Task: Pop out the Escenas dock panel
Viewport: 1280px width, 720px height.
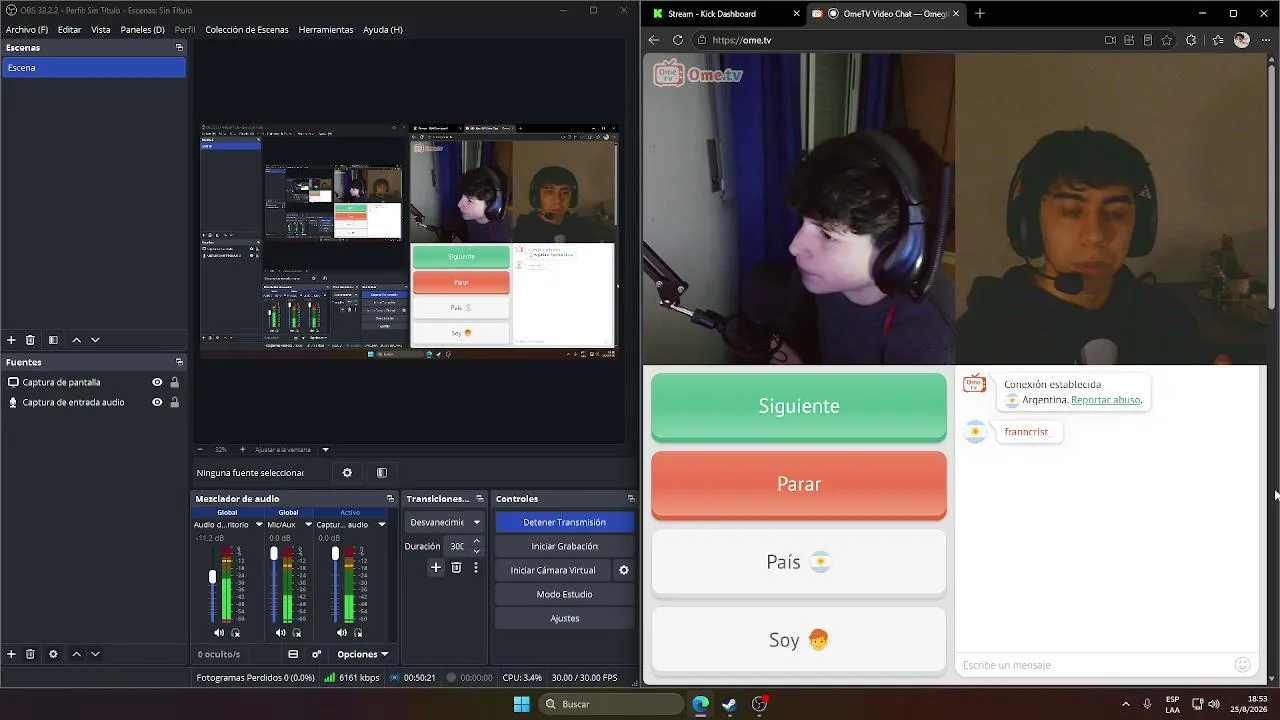Action: click(180, 48)
